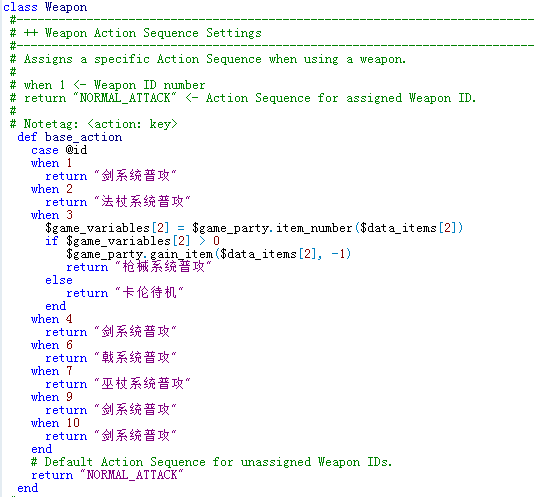Click the comment "Action Sequence for assigned Weapon ID."
Screen dimensions: 542x497
[341, 98]
